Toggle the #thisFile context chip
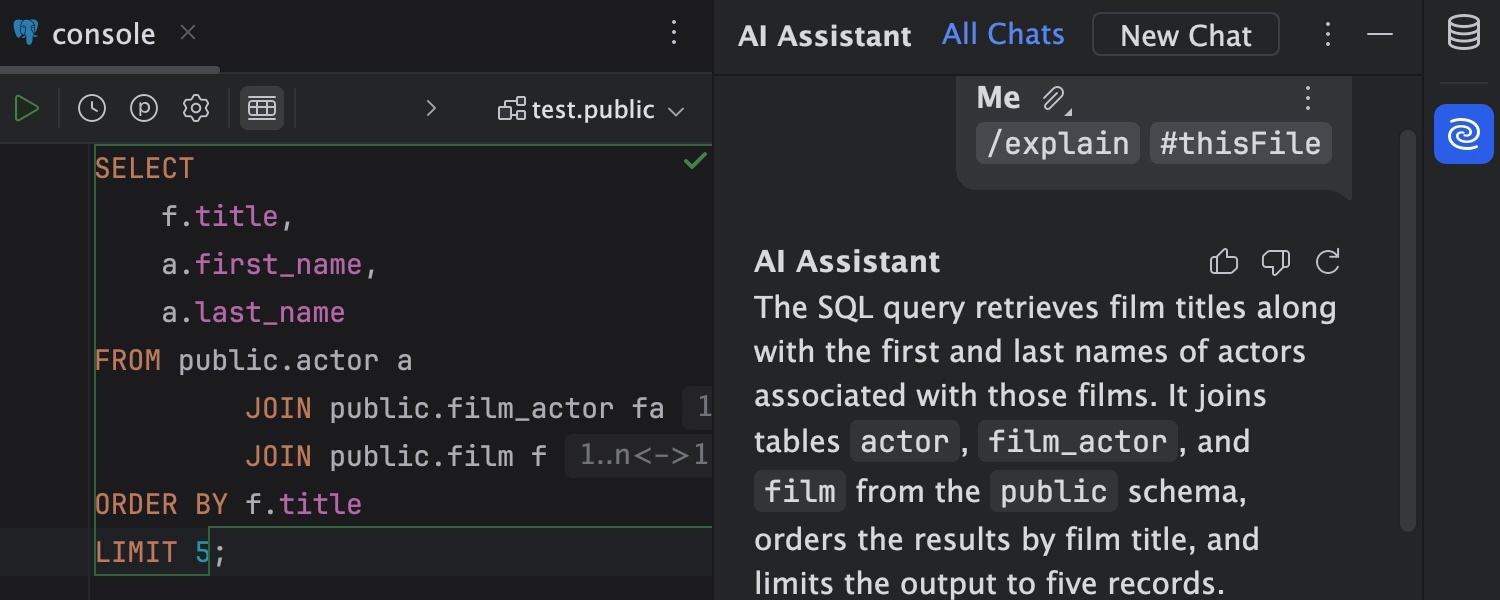The image size is (1500, 600). pos(1240,142)
